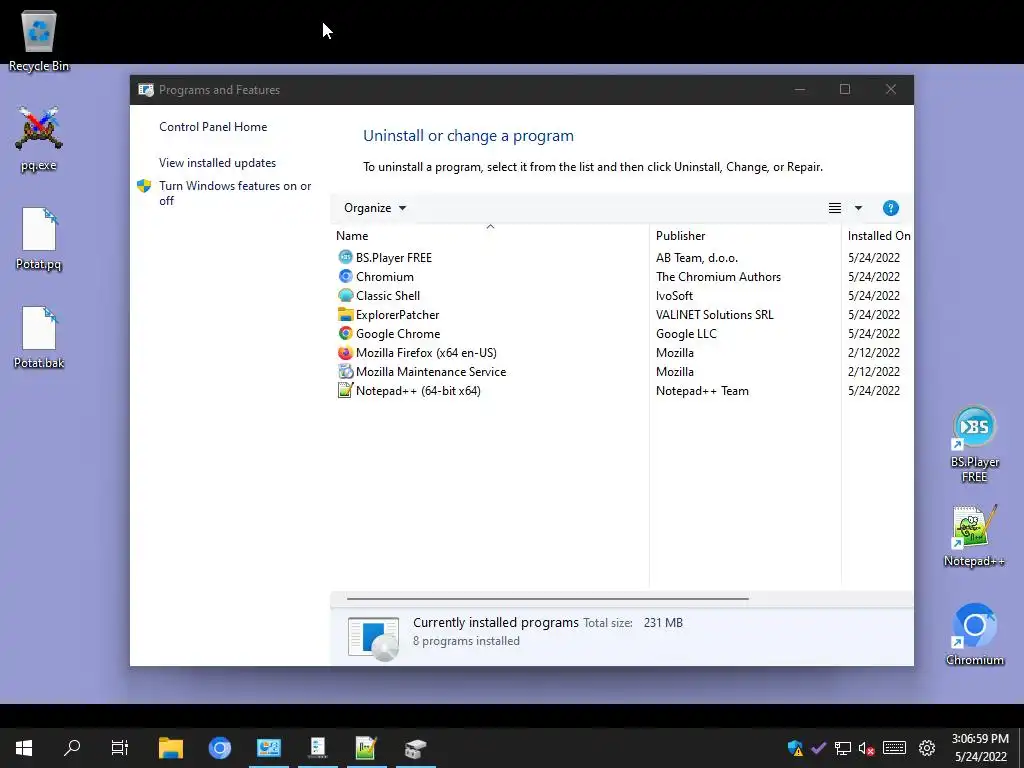
Task: Switch to taskbar app left of Notepad++
Action: 317,748
